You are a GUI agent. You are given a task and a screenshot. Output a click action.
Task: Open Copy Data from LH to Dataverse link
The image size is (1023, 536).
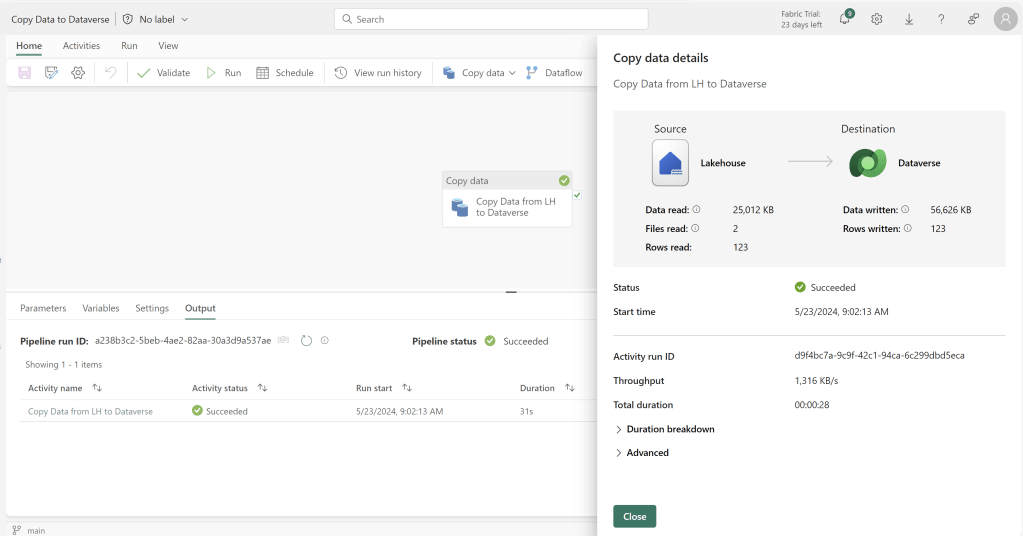(x=90, y=411)
